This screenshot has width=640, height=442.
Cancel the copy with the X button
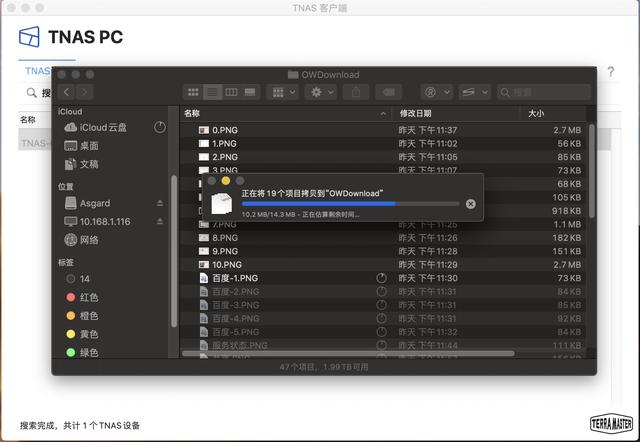tap(471, 203)
